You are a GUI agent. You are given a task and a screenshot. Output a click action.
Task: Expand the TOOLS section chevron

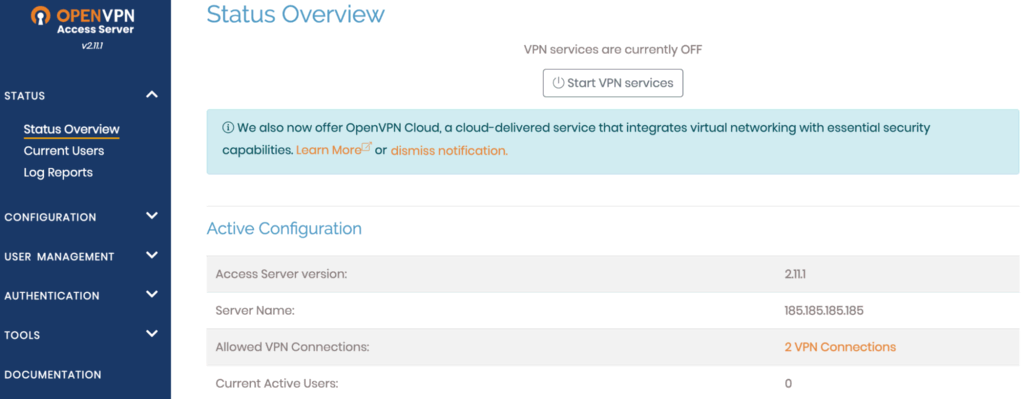click(152, 334)
